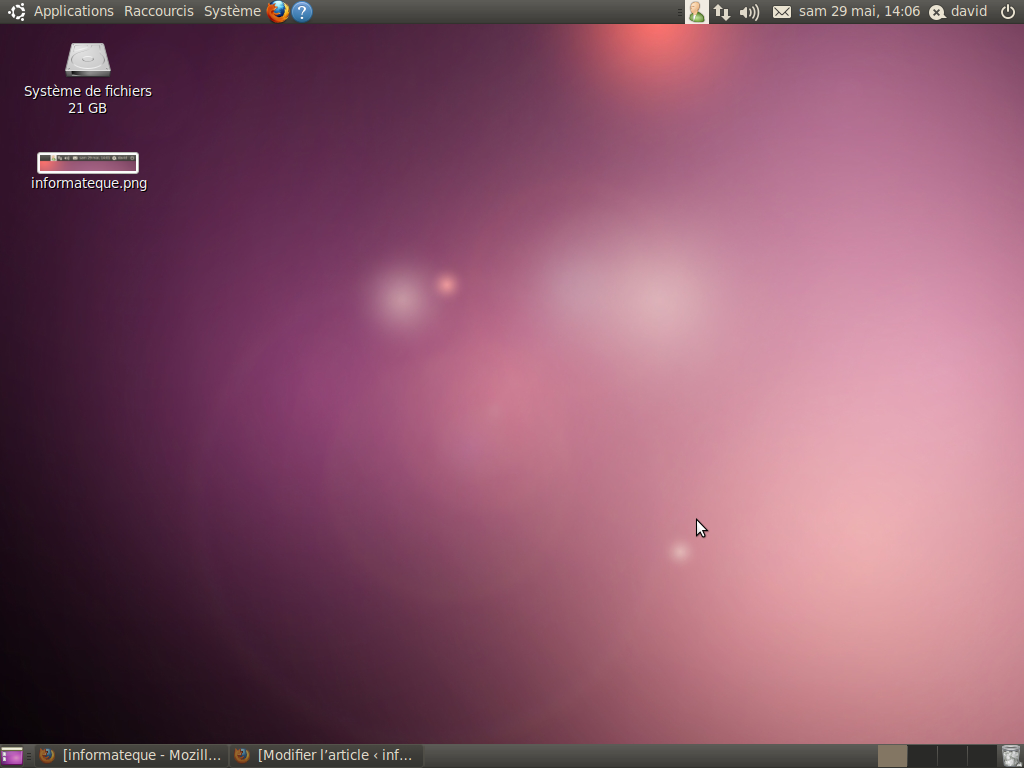Switch to the second workspace
The height and width of the screenshot is (768, 1024).
922,756
